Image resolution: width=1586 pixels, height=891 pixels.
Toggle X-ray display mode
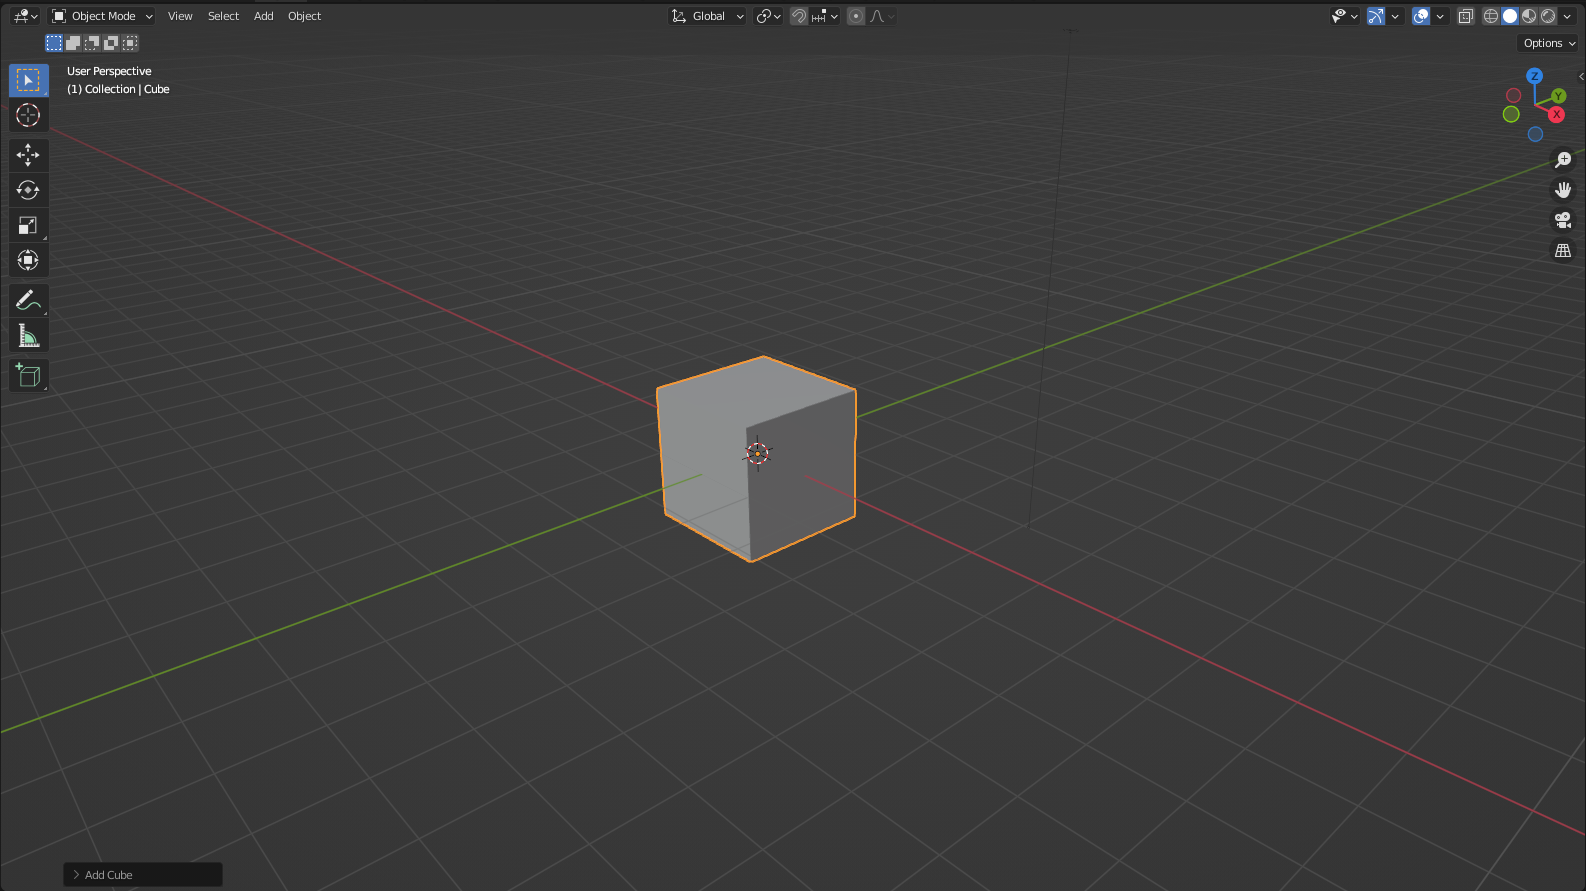[x=1466, y=16]
